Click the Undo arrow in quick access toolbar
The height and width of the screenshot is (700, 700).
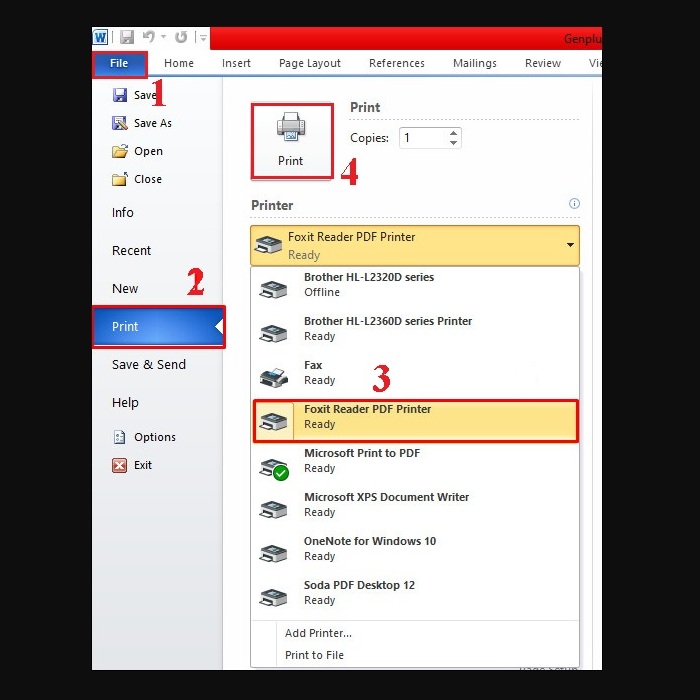(x=149, y=37)
